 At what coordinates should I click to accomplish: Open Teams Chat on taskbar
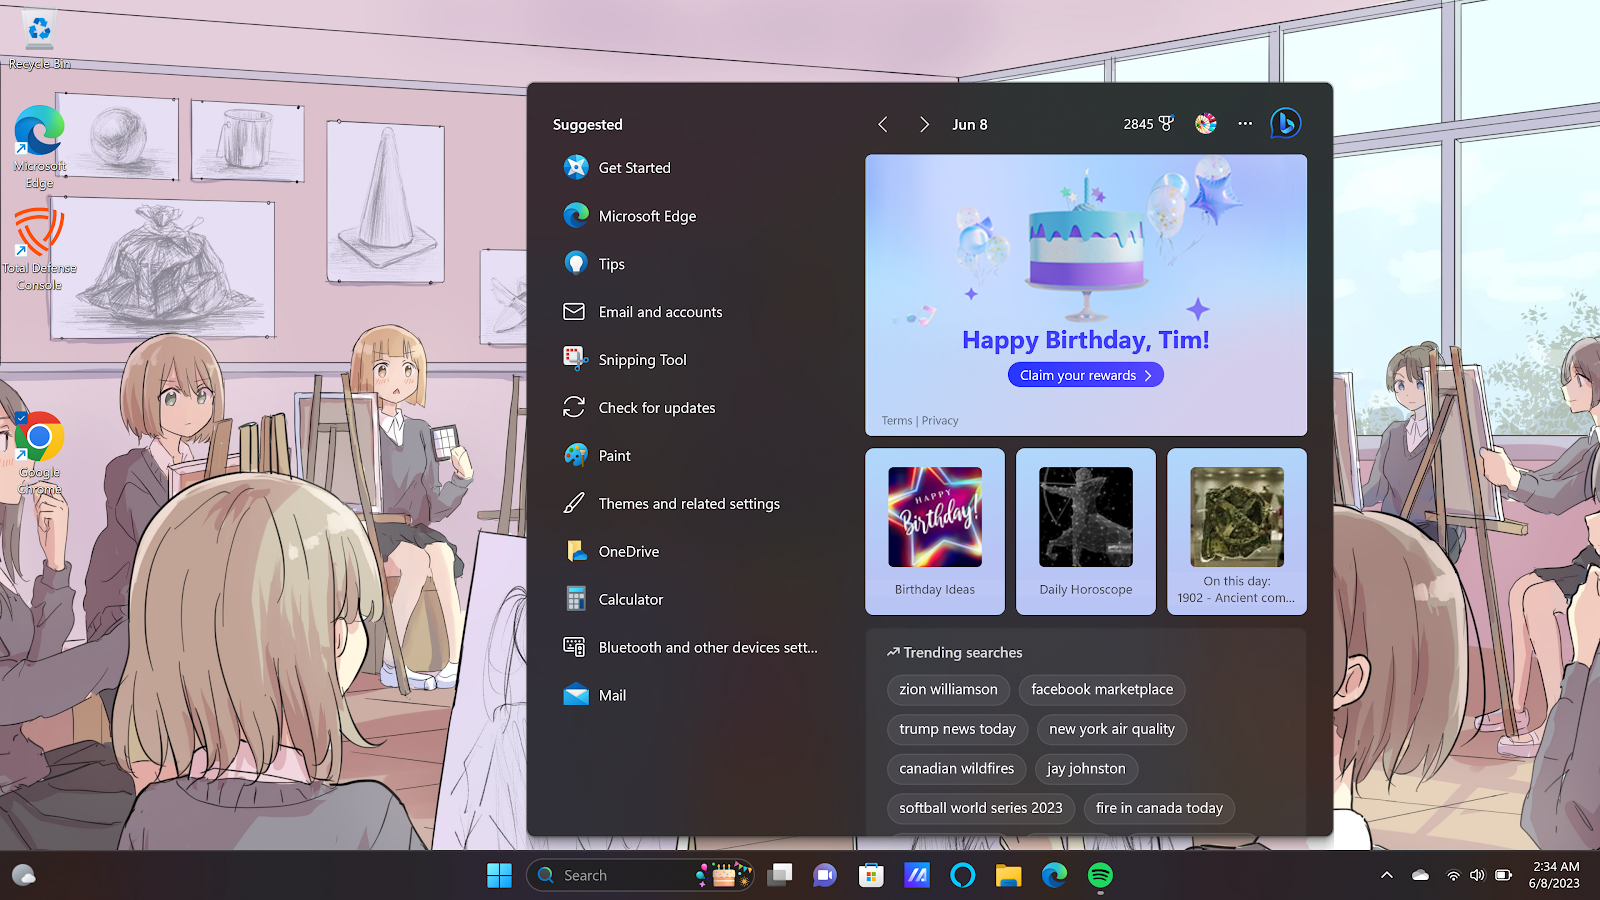825,875
